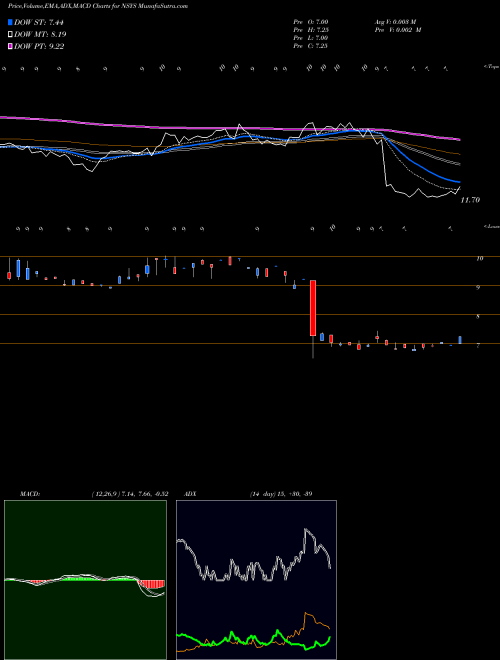Click the 'Pre H: 7.25' value

tap(311, 30)
